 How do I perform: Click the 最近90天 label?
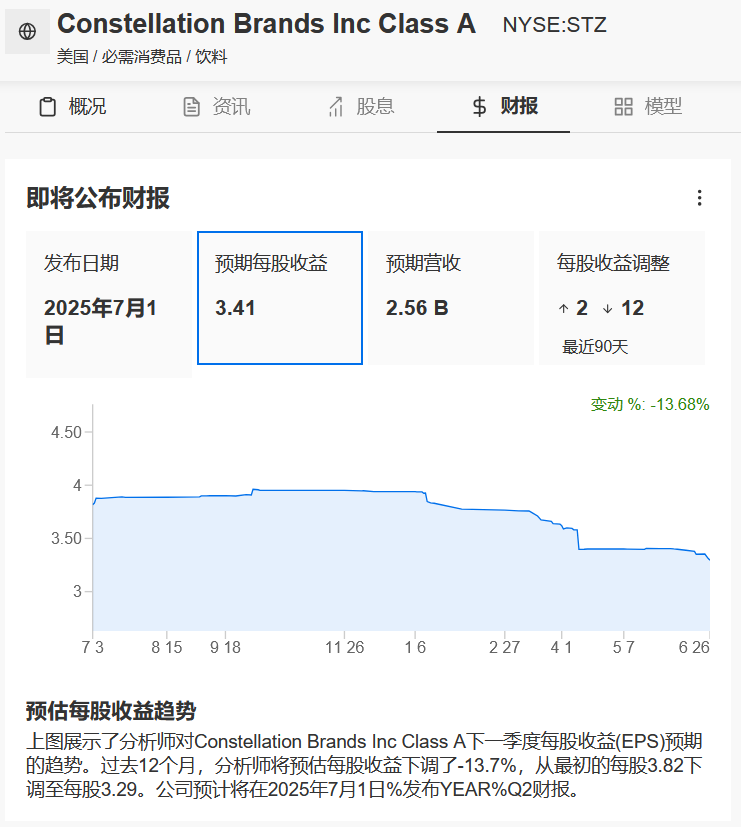click(x=595, y=347)
